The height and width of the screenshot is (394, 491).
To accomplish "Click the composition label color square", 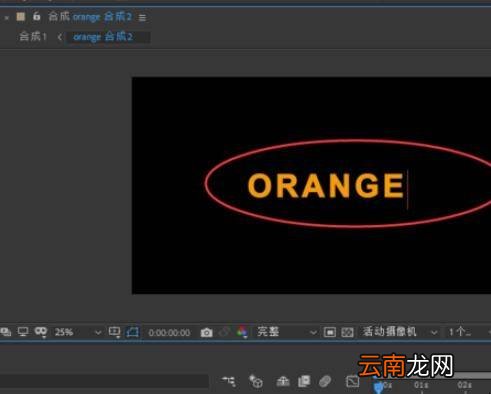I will [21, 16].
